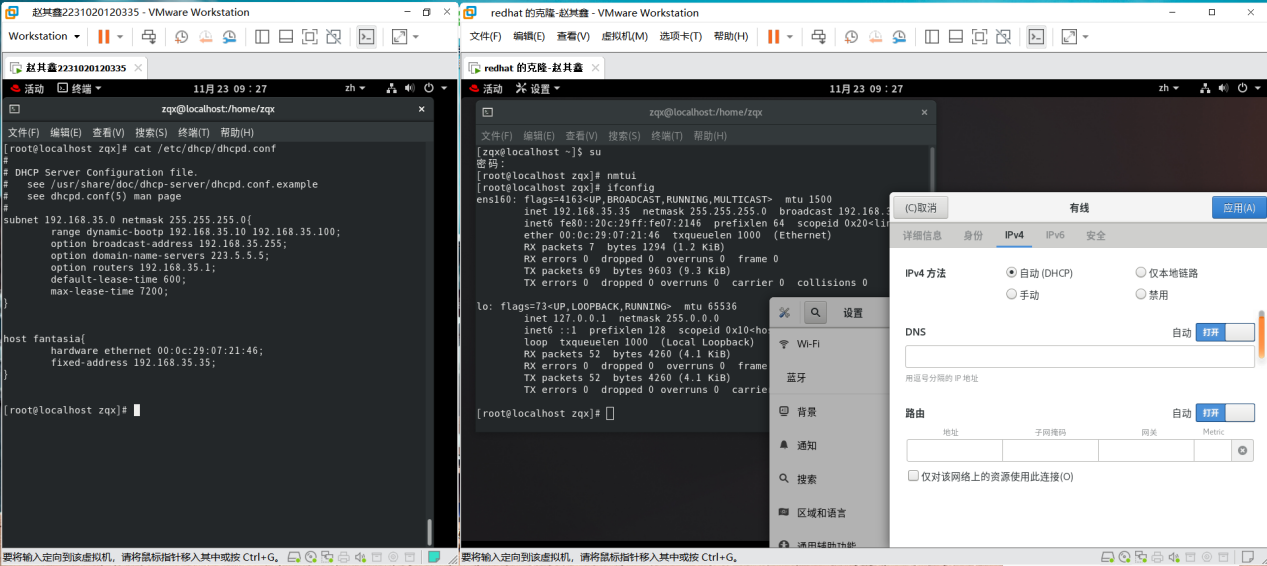The width and height of the screenshot is (1267, 566).
Task: Click the route 网关 input field
Action: pyautogui.click(x=1145, y=451)
